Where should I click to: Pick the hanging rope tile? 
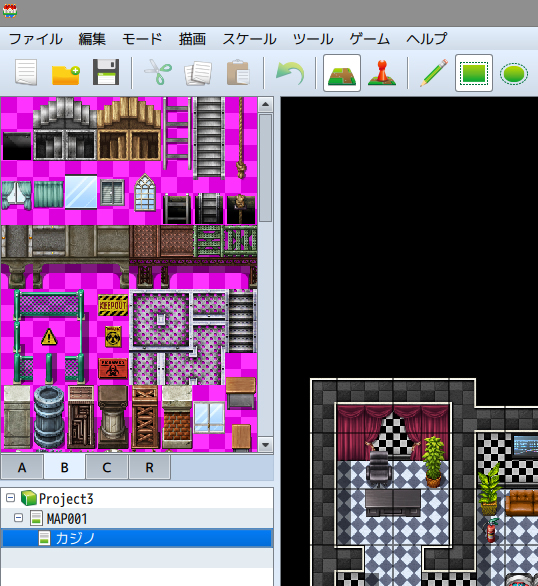(x=241, y=138)
